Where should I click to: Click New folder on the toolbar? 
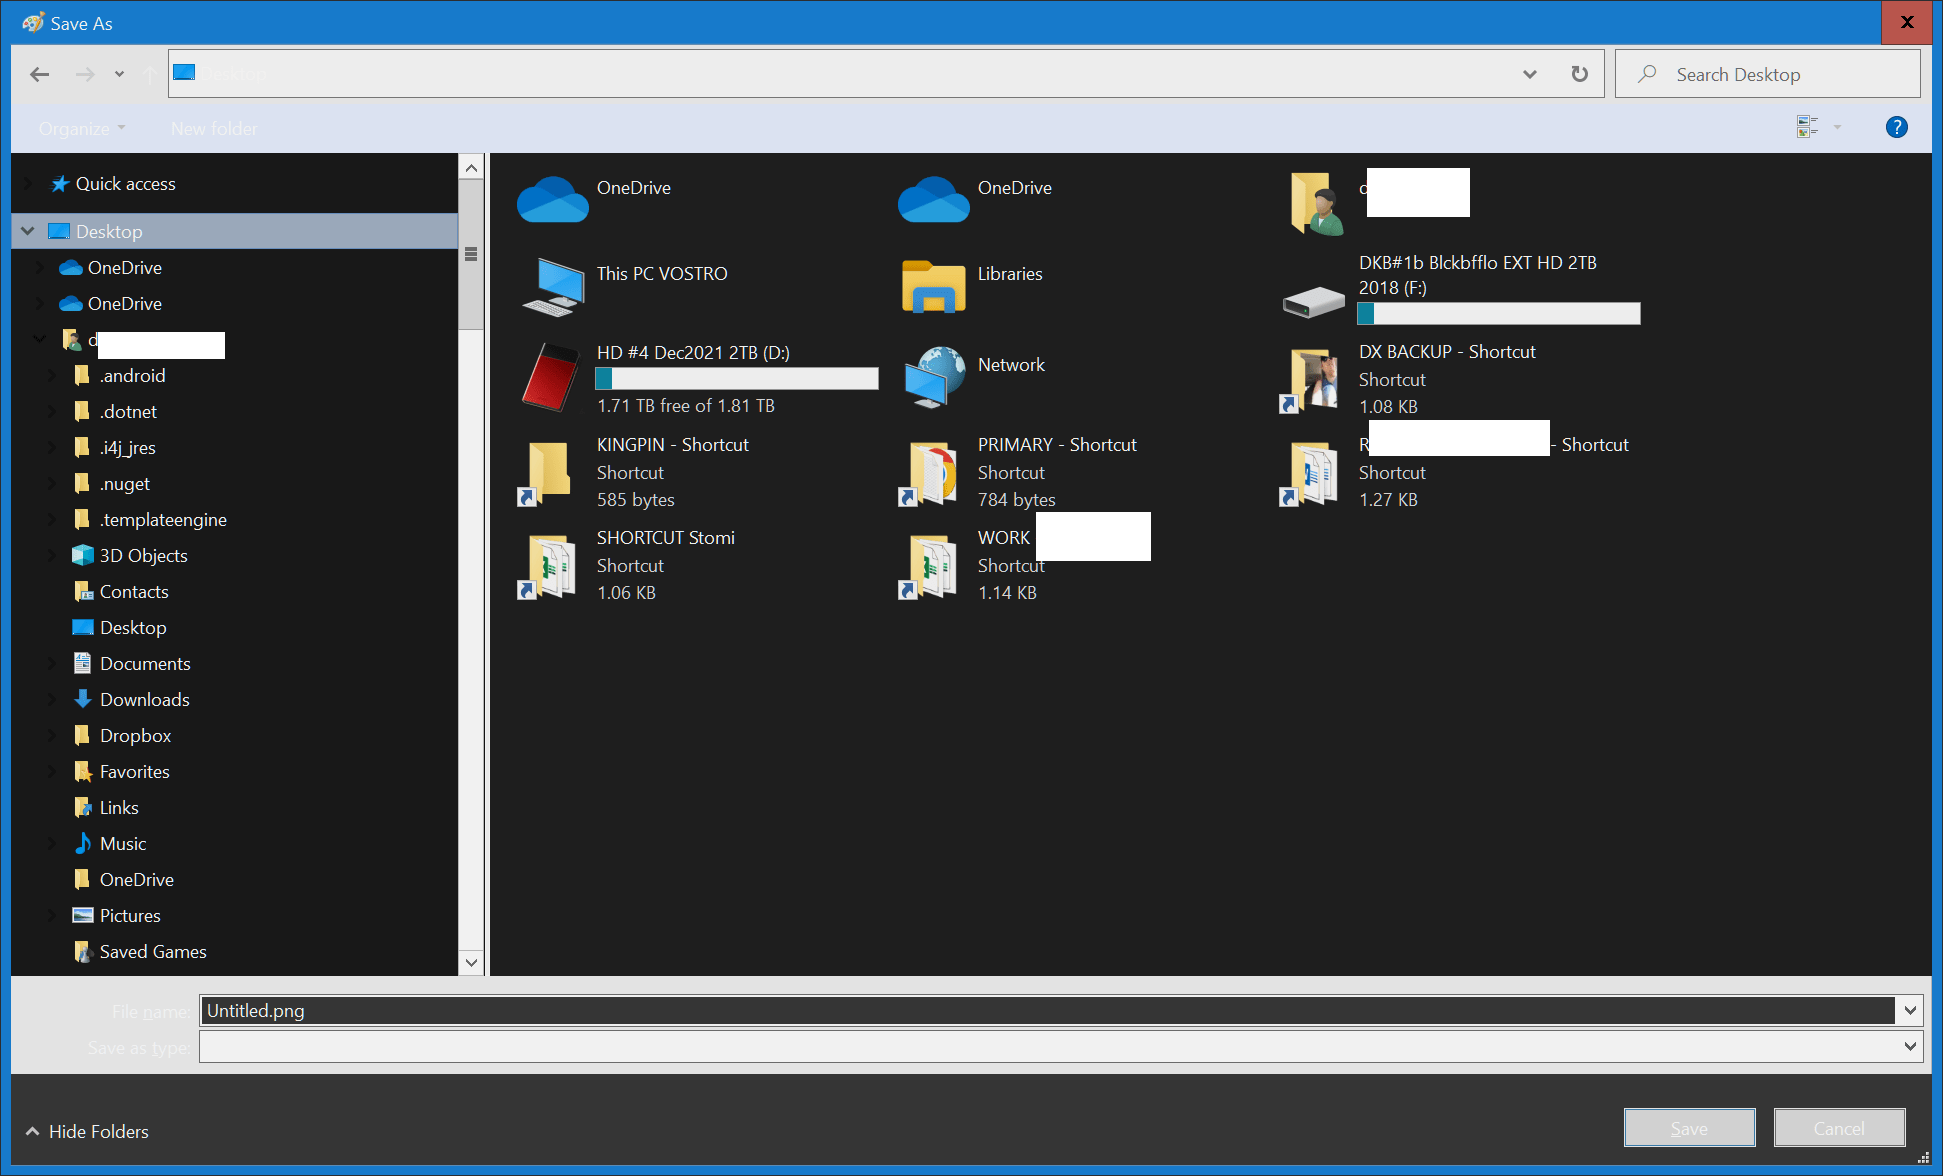point(213,127)
